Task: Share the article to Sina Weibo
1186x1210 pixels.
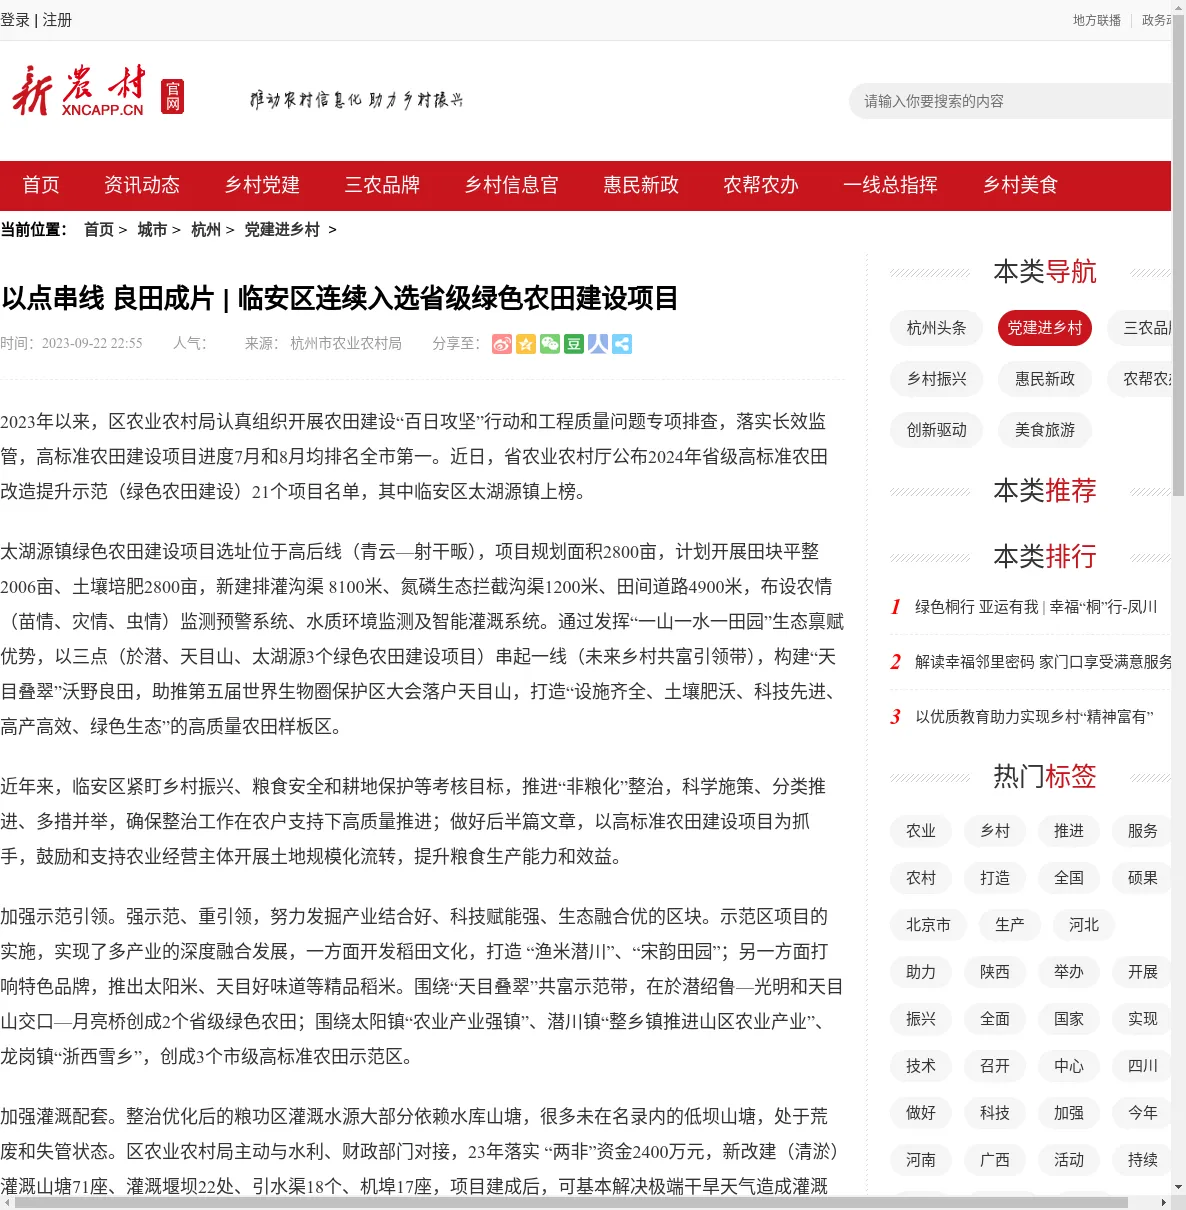Action: point(502,344)
